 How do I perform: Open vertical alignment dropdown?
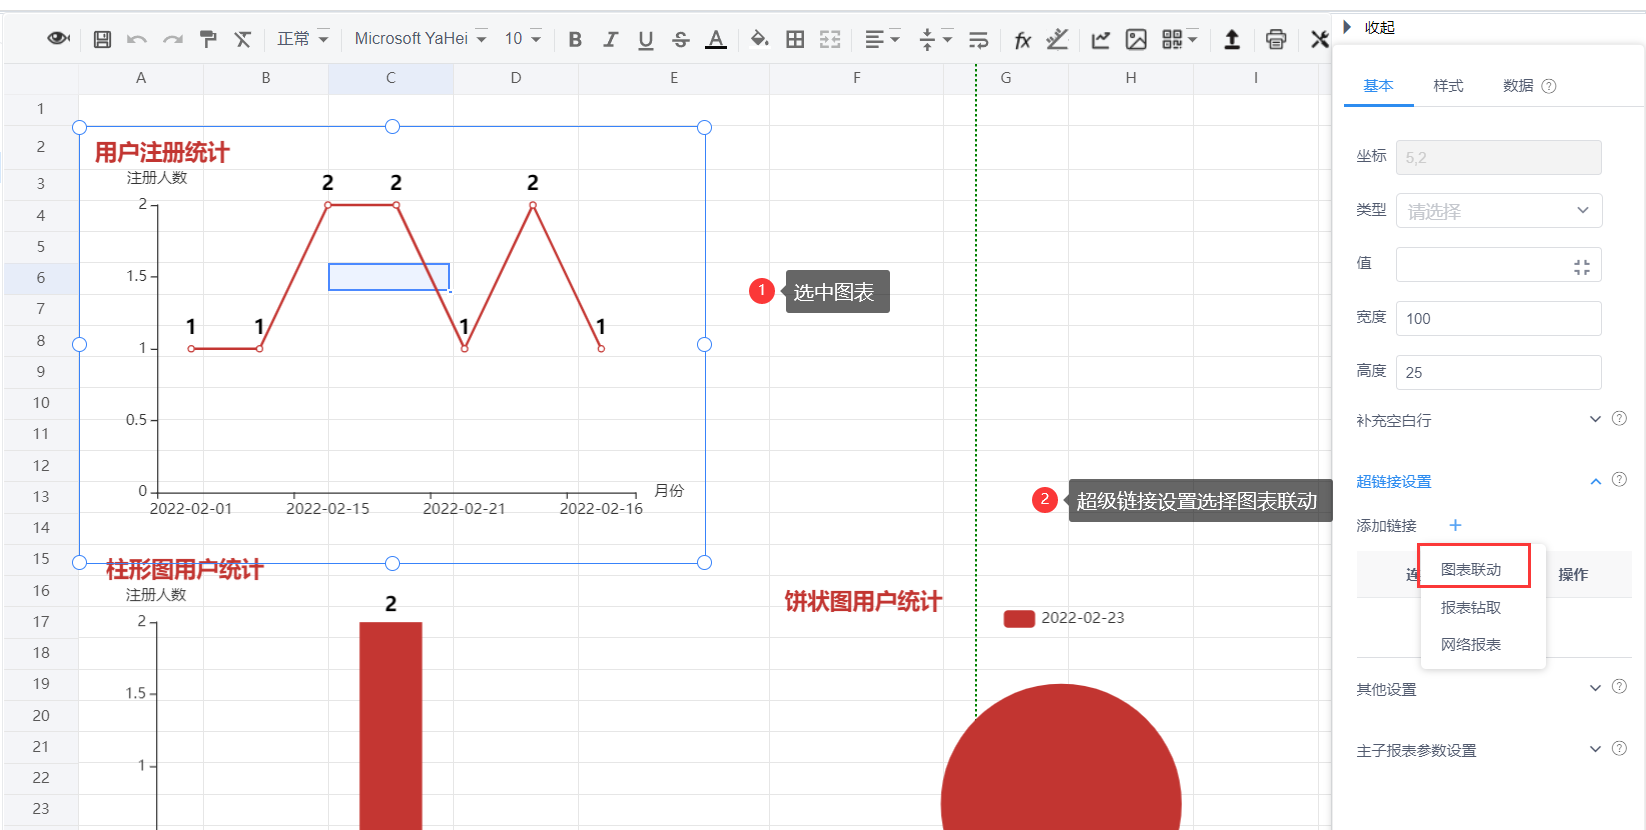(x=935, y=39)
